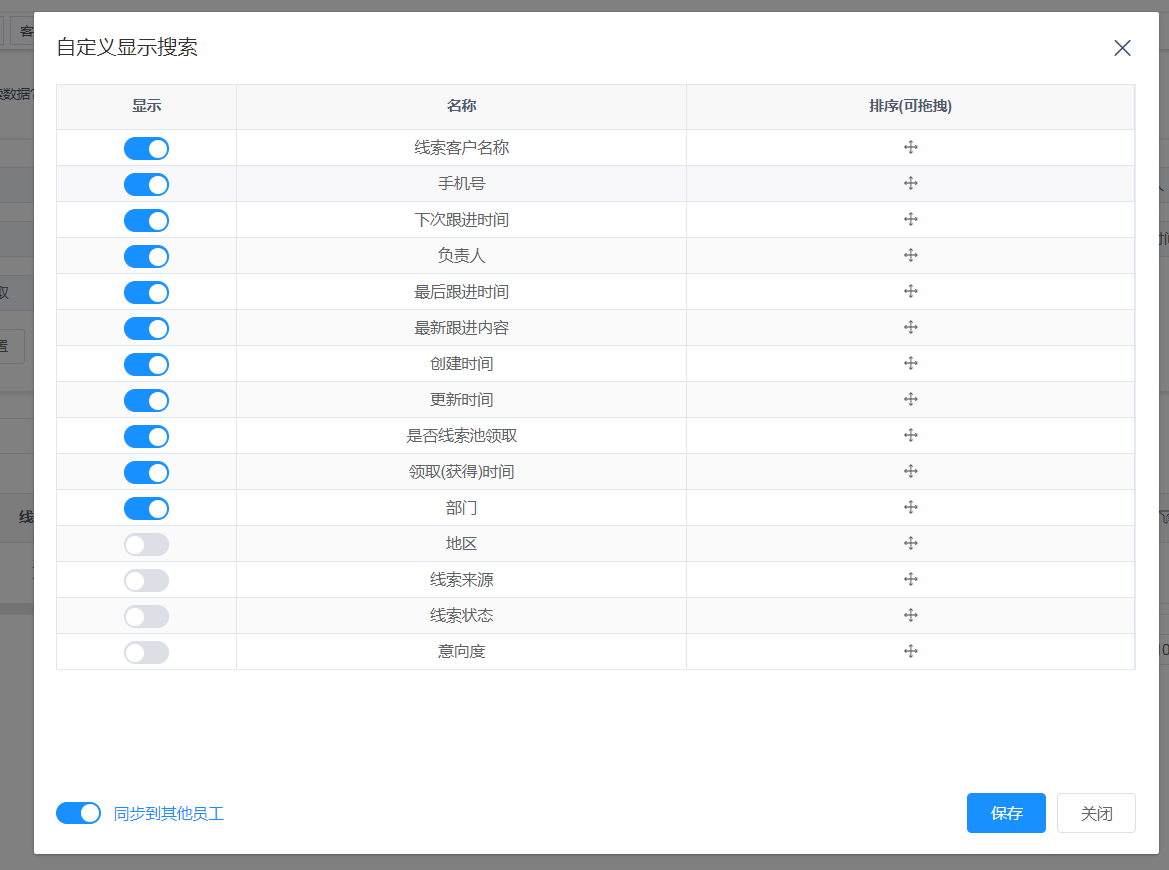
Task: Click the 保存 button
Action: tap(1006, 813)
